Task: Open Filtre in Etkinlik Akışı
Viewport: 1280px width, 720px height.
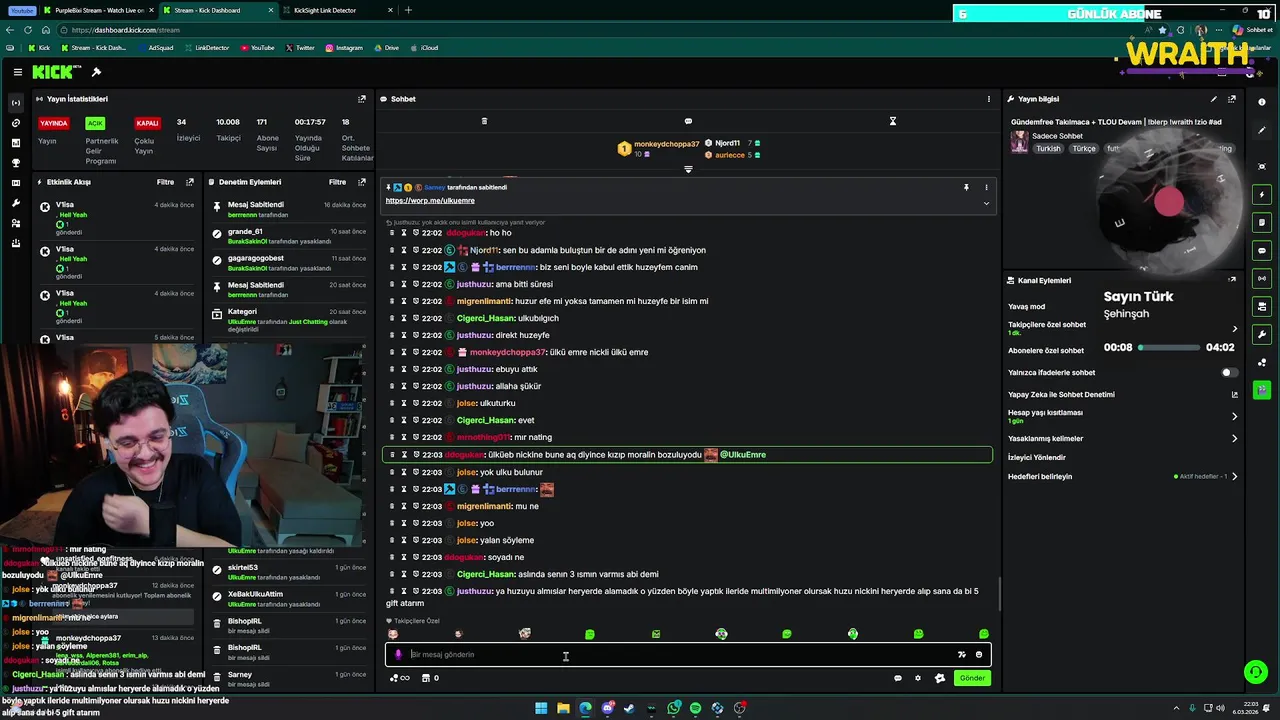Action: pos(165,182)
